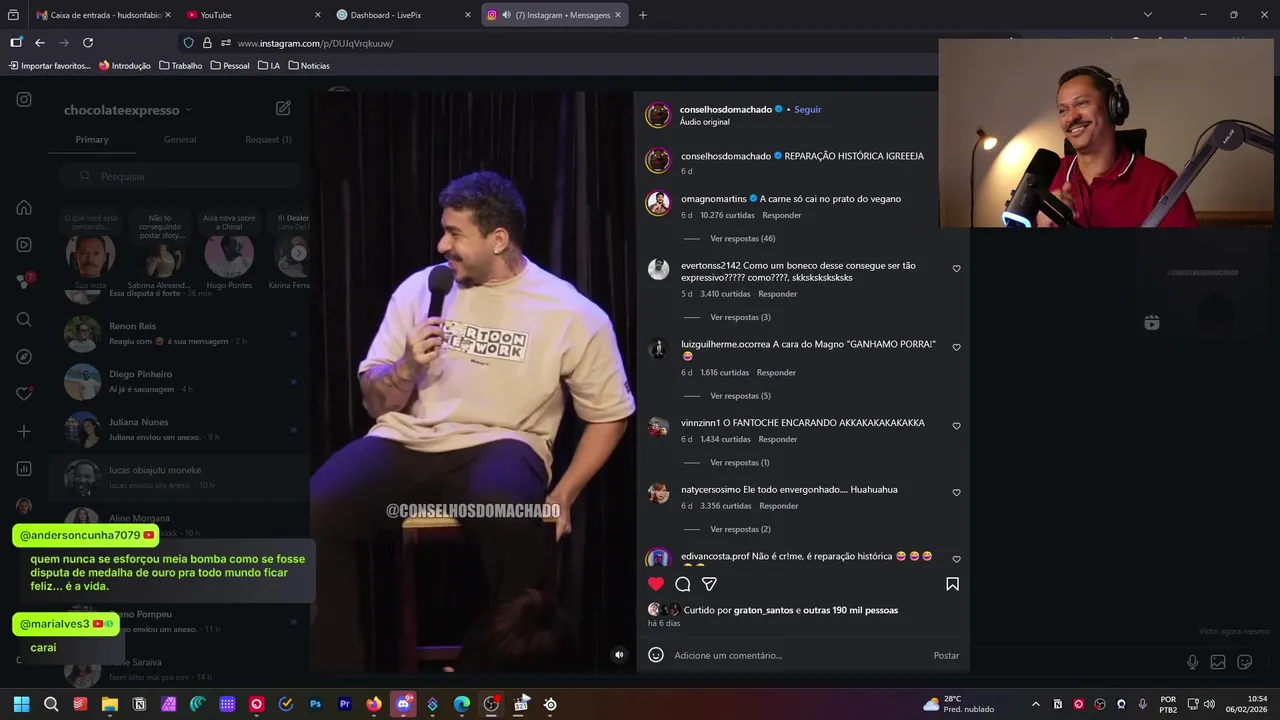Open Notifications heart in Instagram sidebar

point(24,394)
